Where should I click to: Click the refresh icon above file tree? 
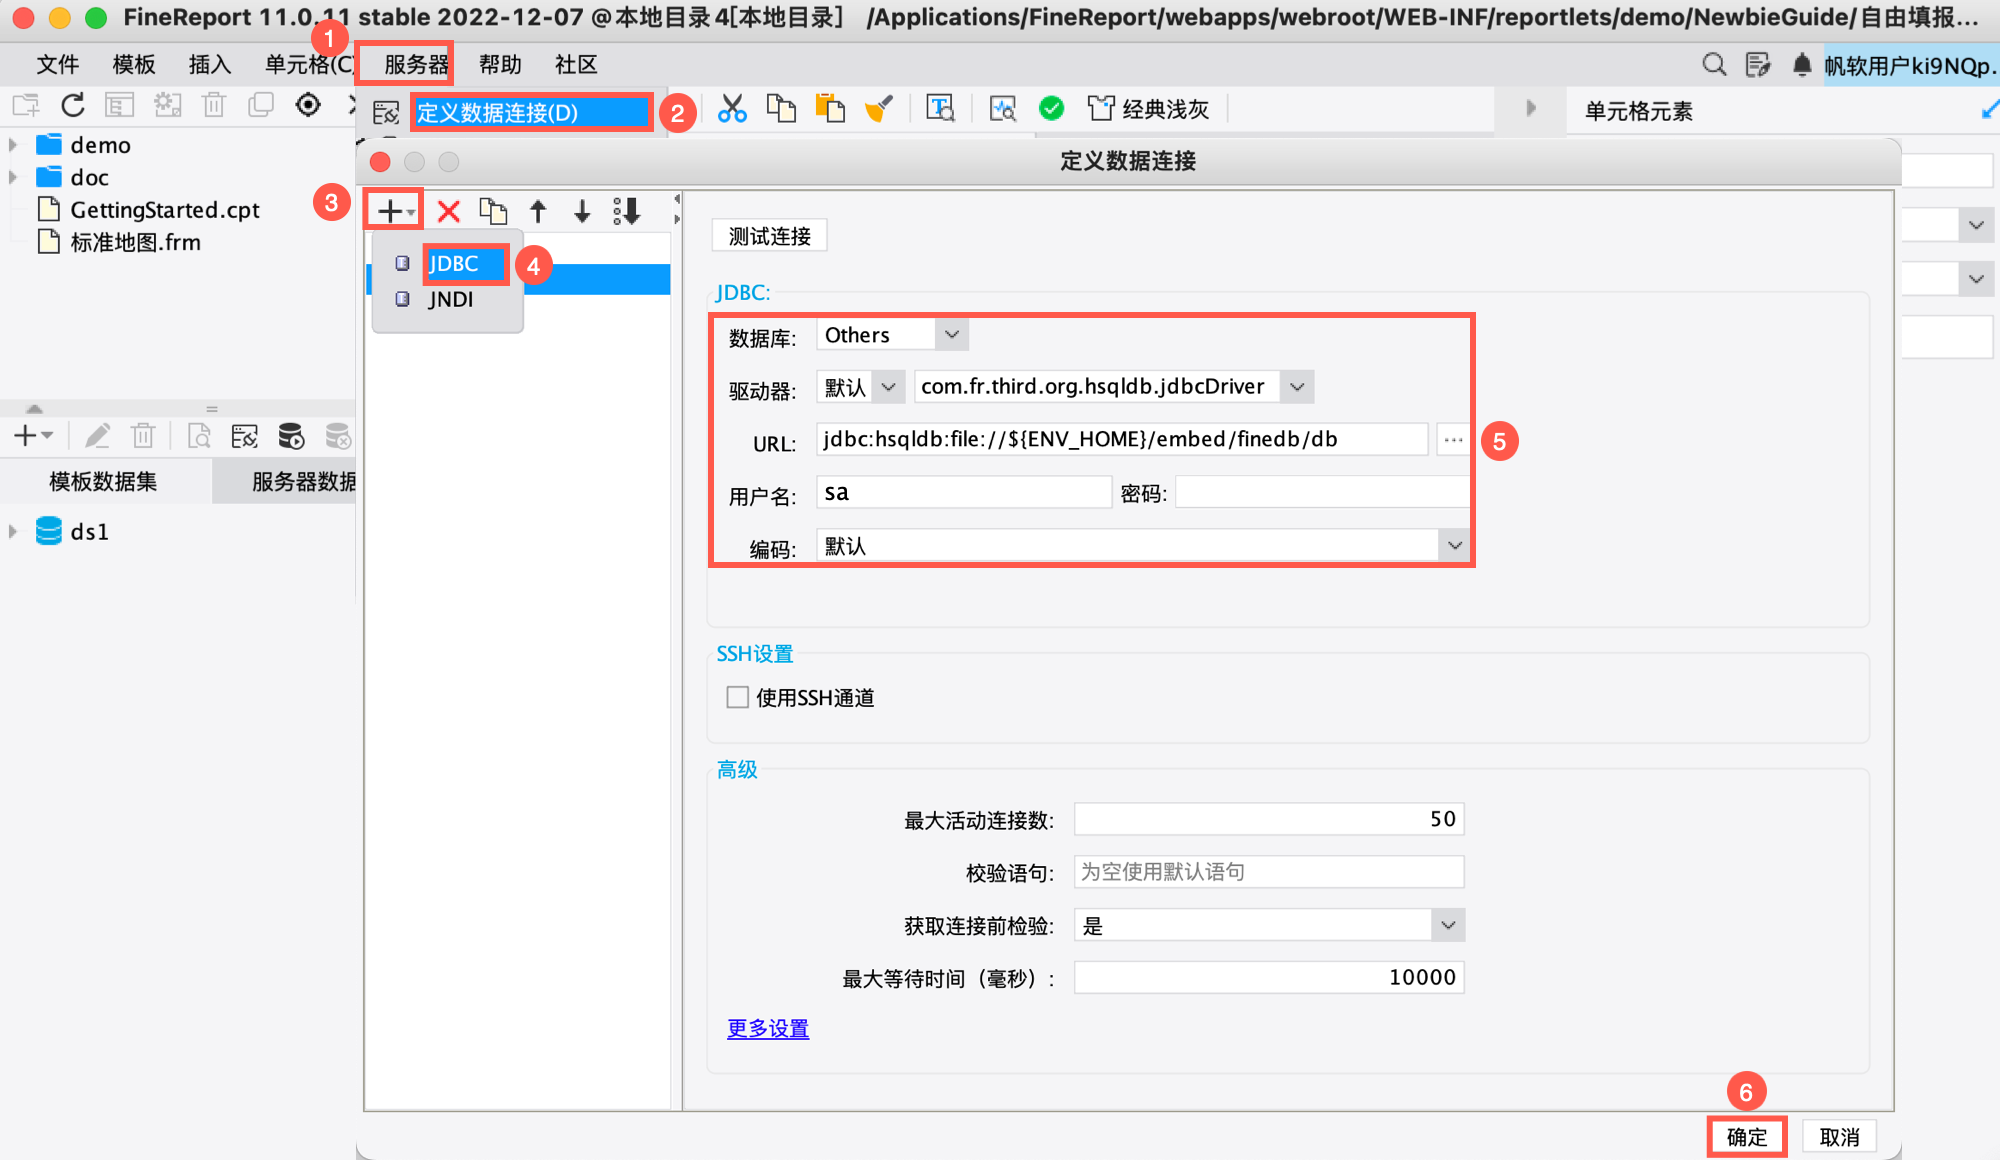click(73, 105)
